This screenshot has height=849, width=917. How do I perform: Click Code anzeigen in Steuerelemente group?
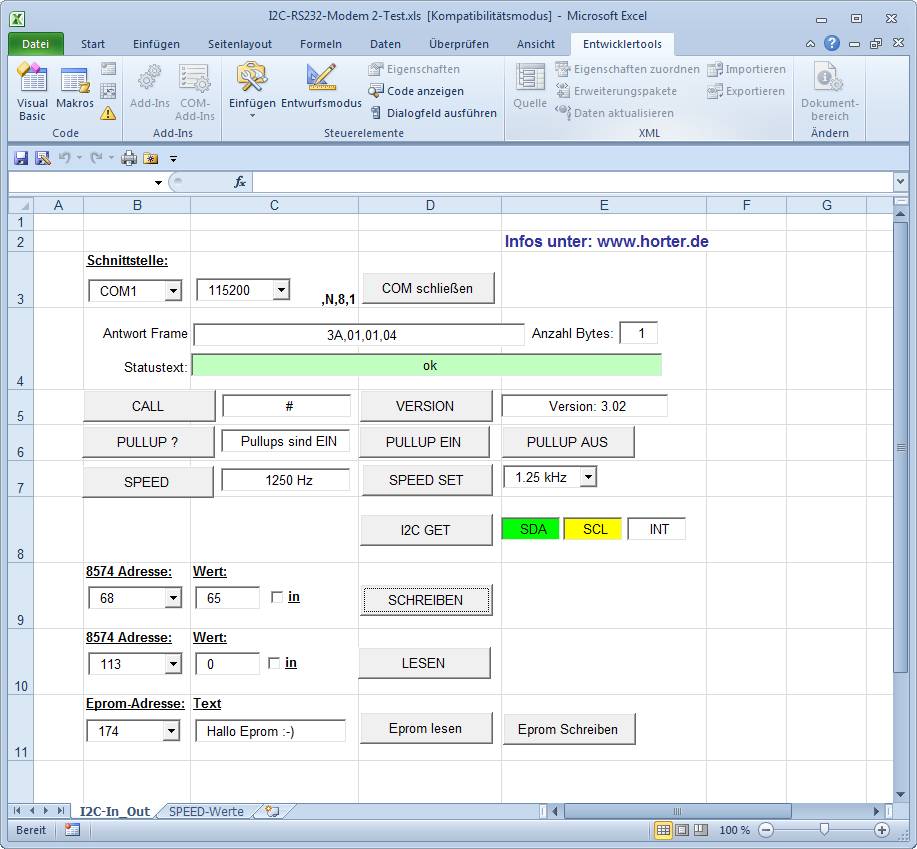point(416,91)
